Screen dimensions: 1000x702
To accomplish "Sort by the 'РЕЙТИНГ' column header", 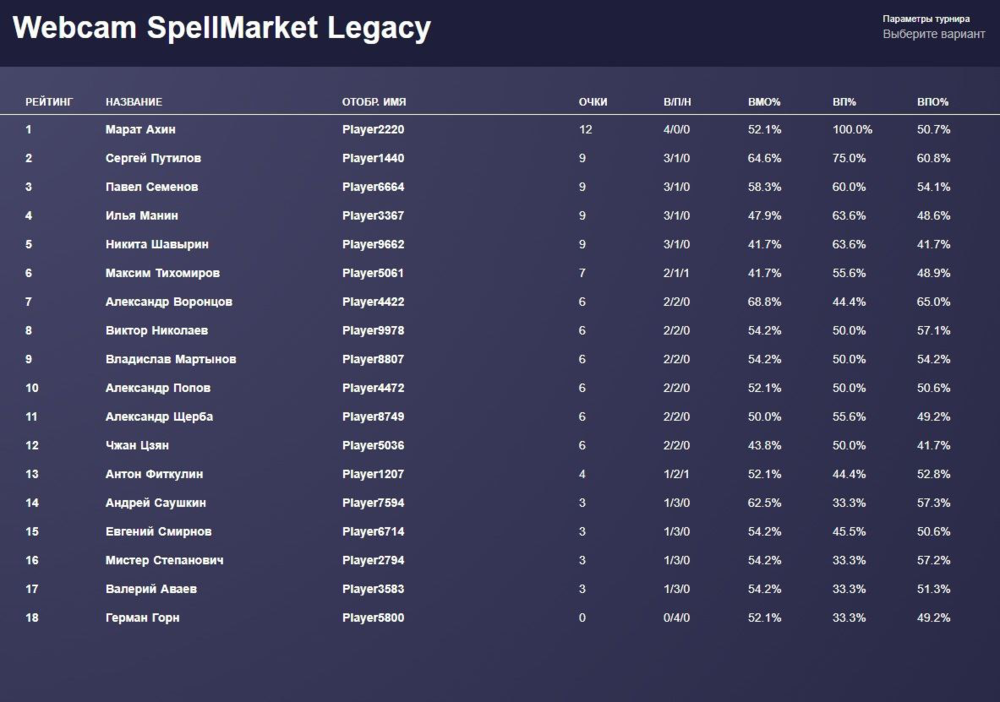I will [49, 102].
